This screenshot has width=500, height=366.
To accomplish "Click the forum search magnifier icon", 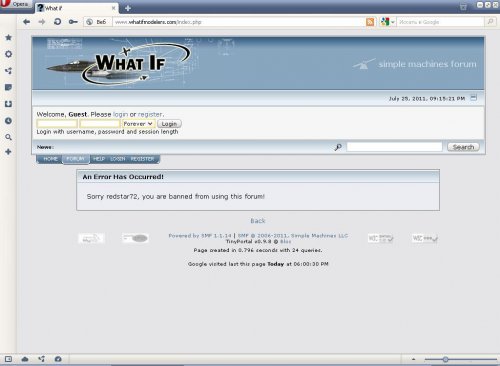I will pos(338,147).
